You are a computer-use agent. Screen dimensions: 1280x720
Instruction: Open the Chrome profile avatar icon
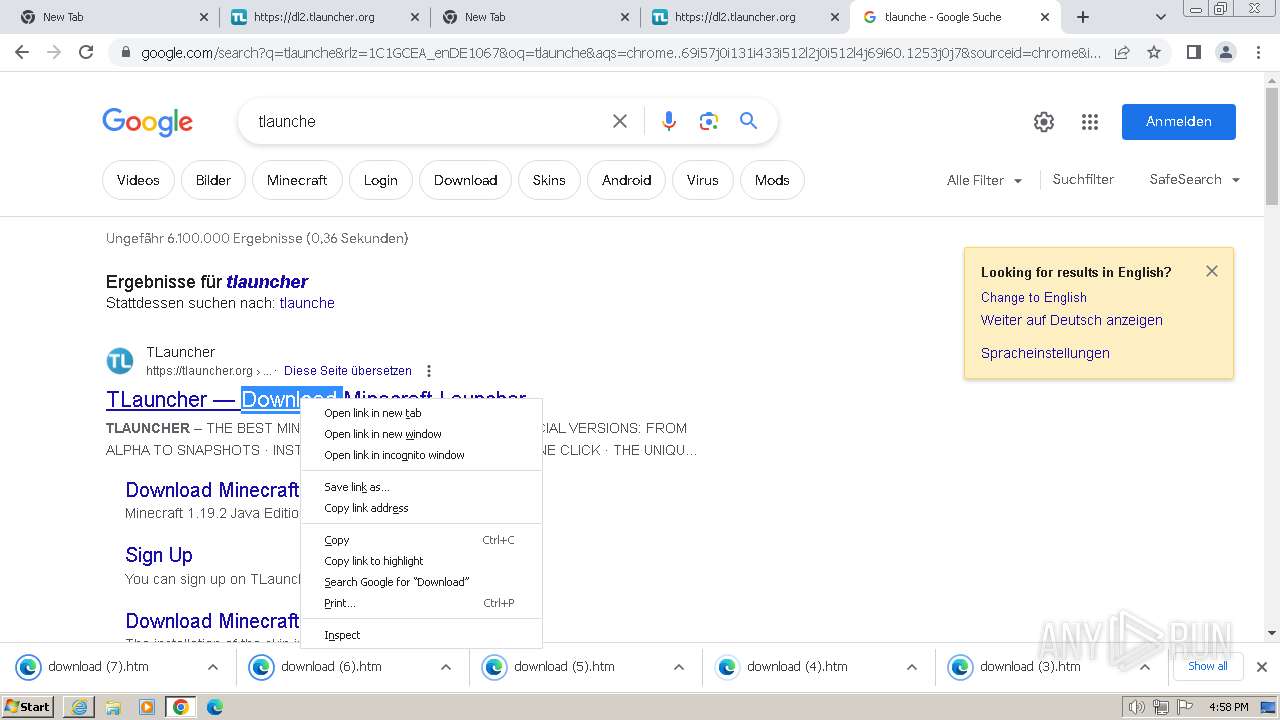click(x=1225, y=52)
